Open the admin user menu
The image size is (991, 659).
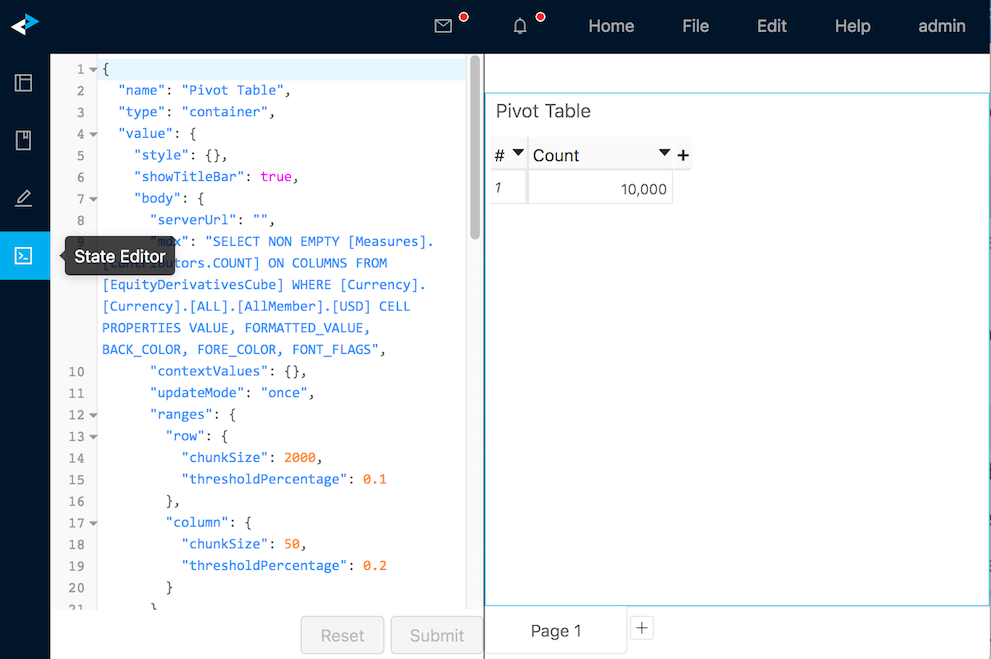[942, 26]
